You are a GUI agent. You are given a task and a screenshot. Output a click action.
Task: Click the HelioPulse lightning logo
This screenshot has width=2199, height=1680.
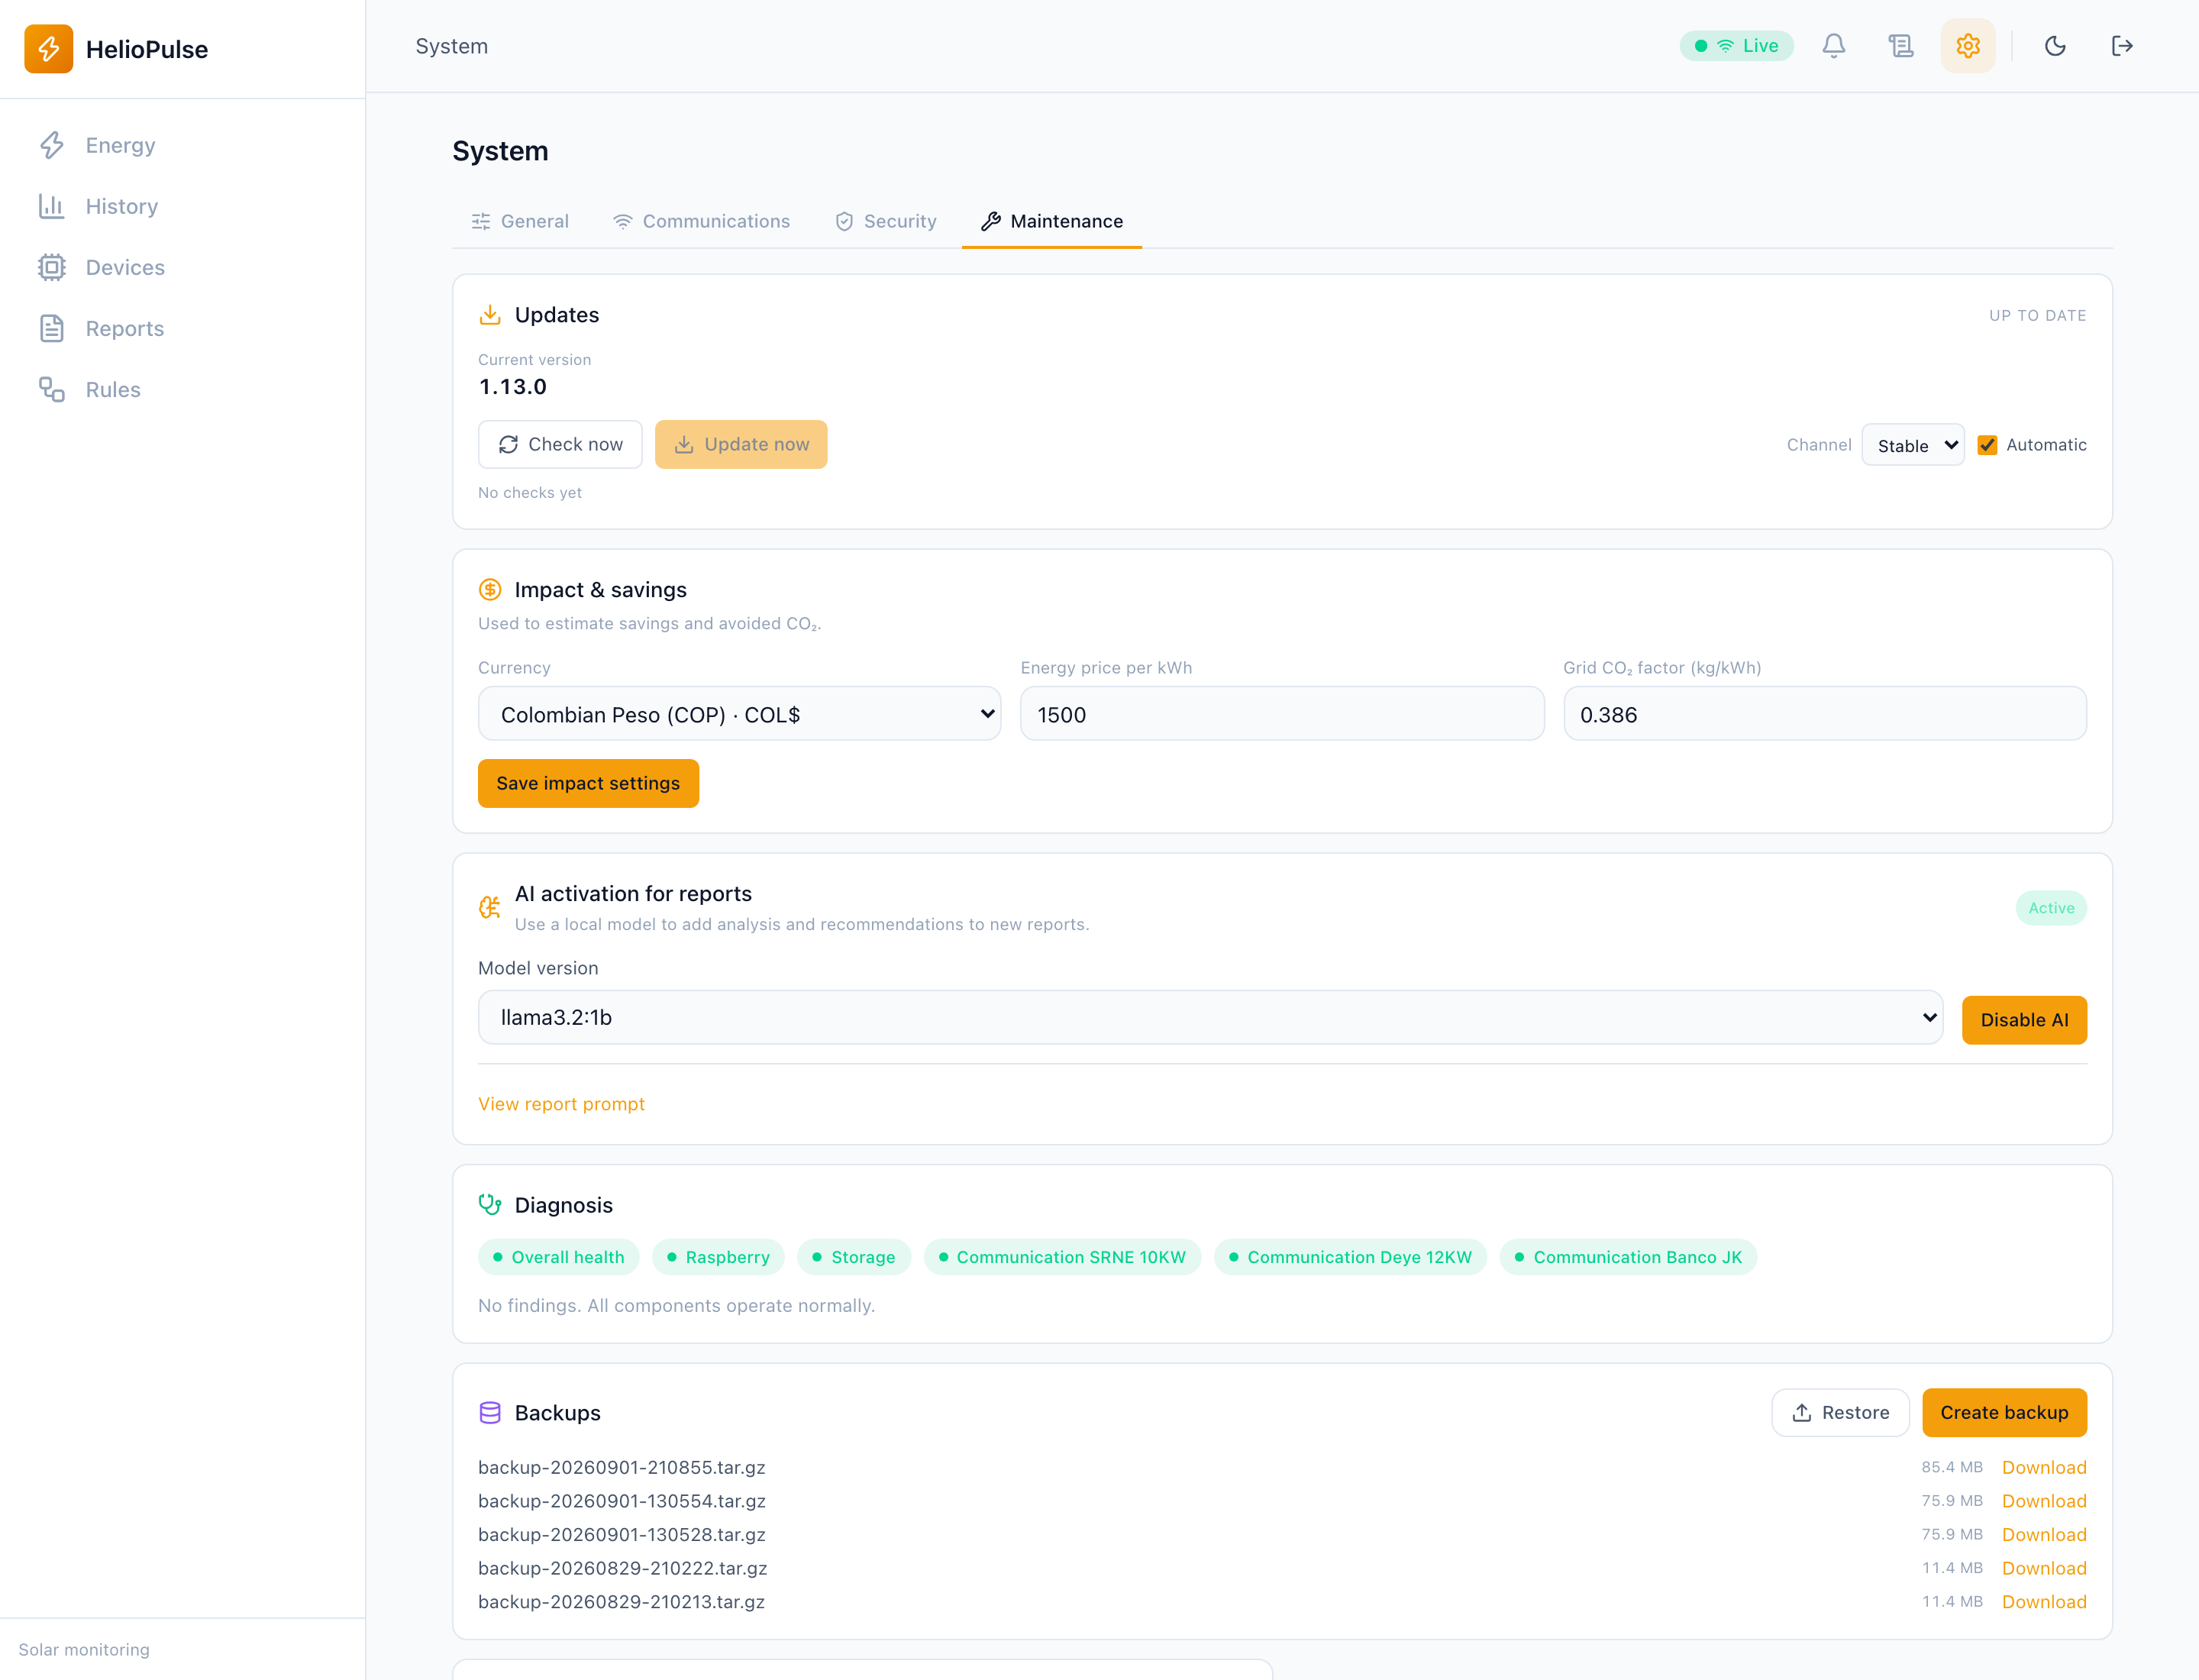pos(48,49)
